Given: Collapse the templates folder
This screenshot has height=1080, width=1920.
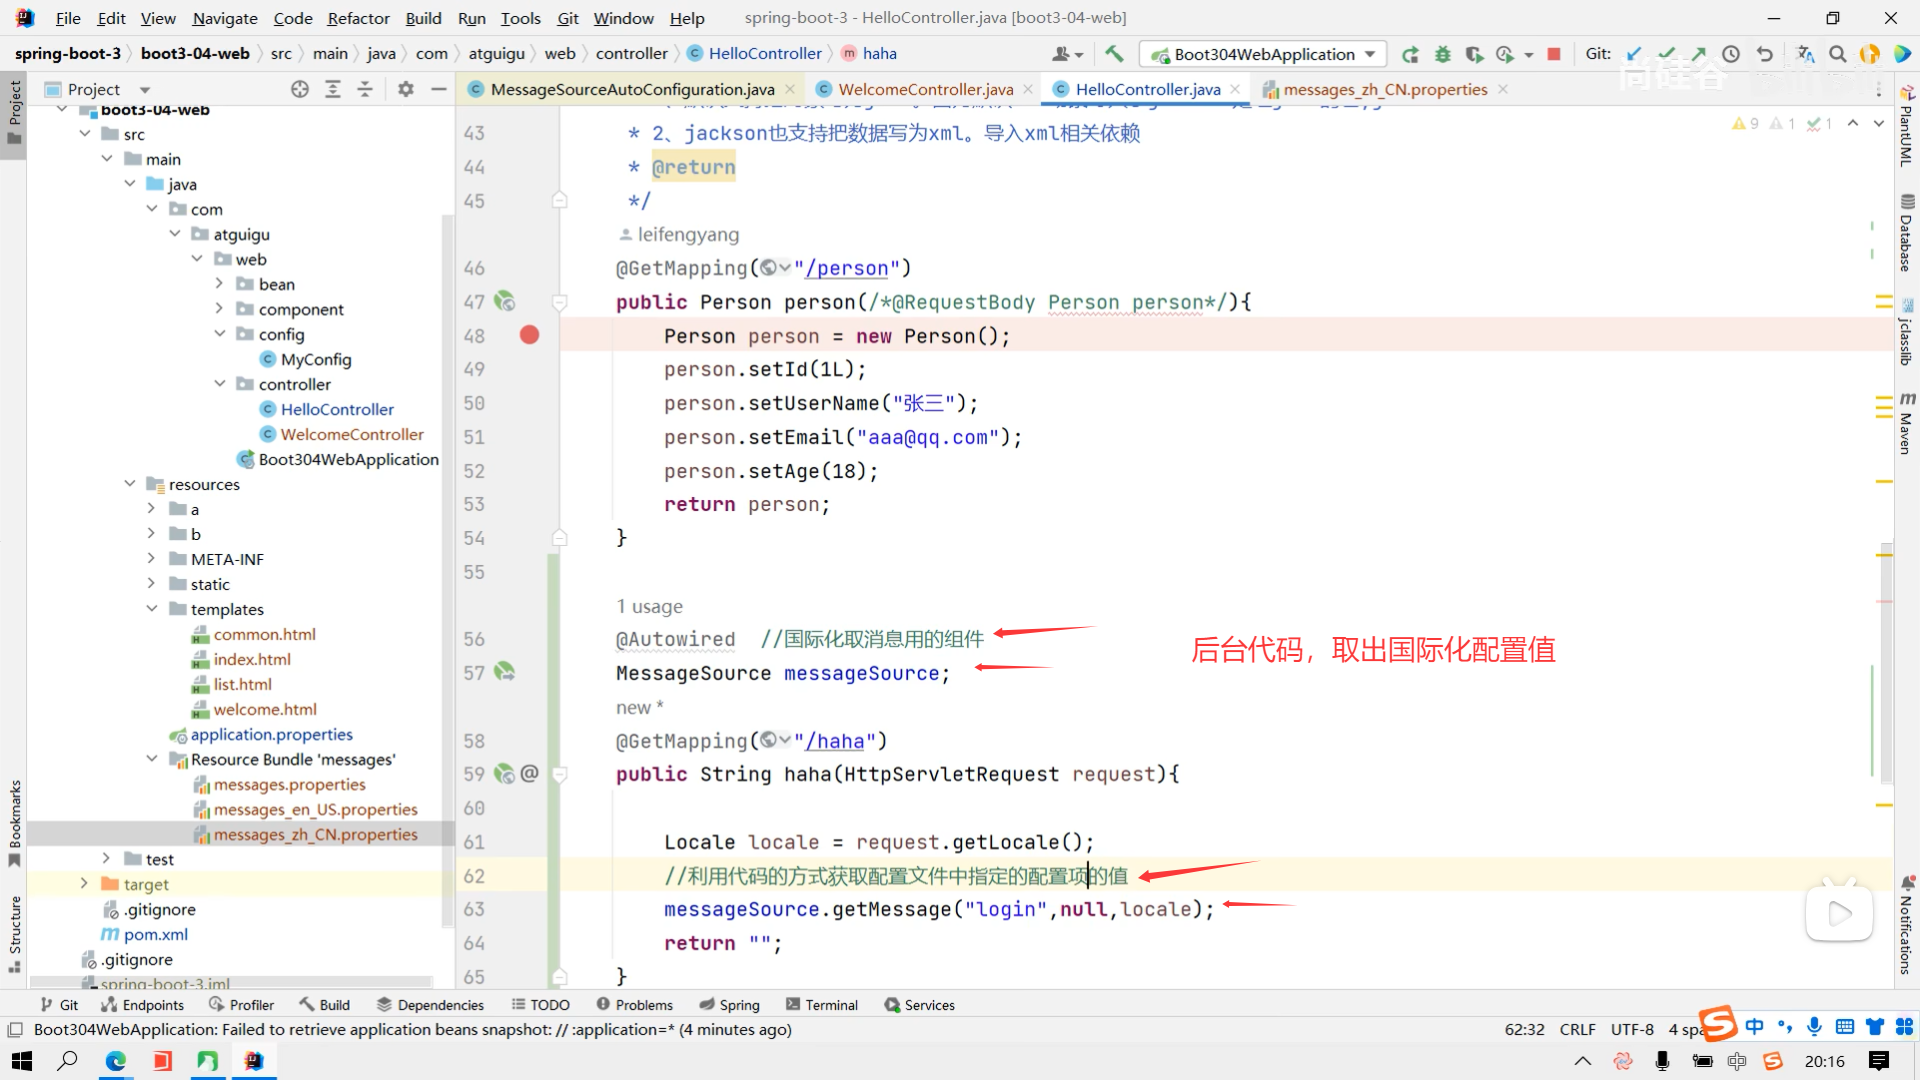Looking at the screenshot, I should (x=152, y=609).
